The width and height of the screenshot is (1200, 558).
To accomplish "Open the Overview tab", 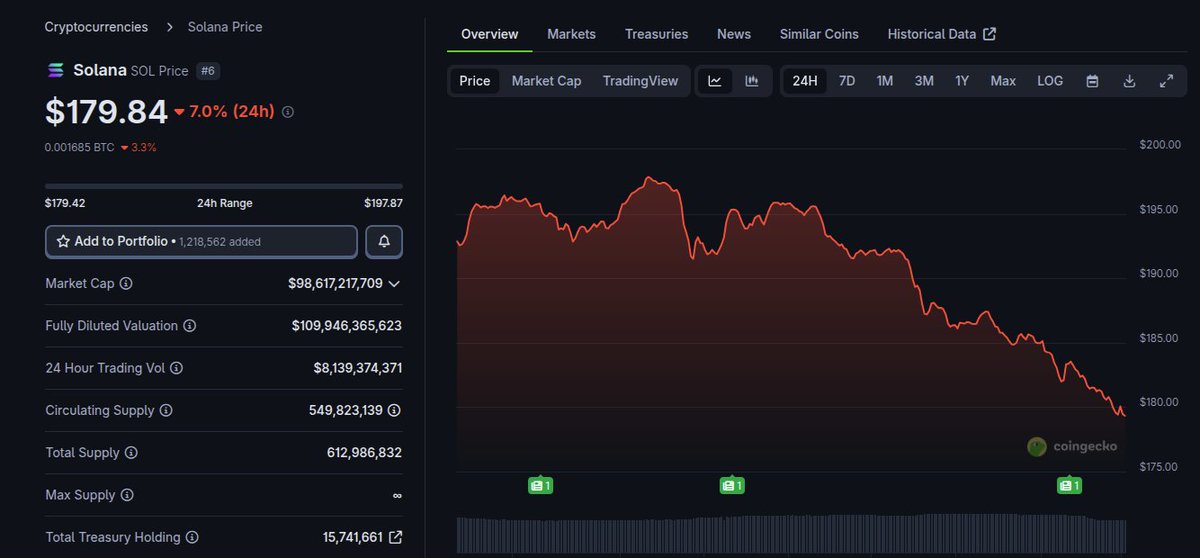I will (490, 34).
